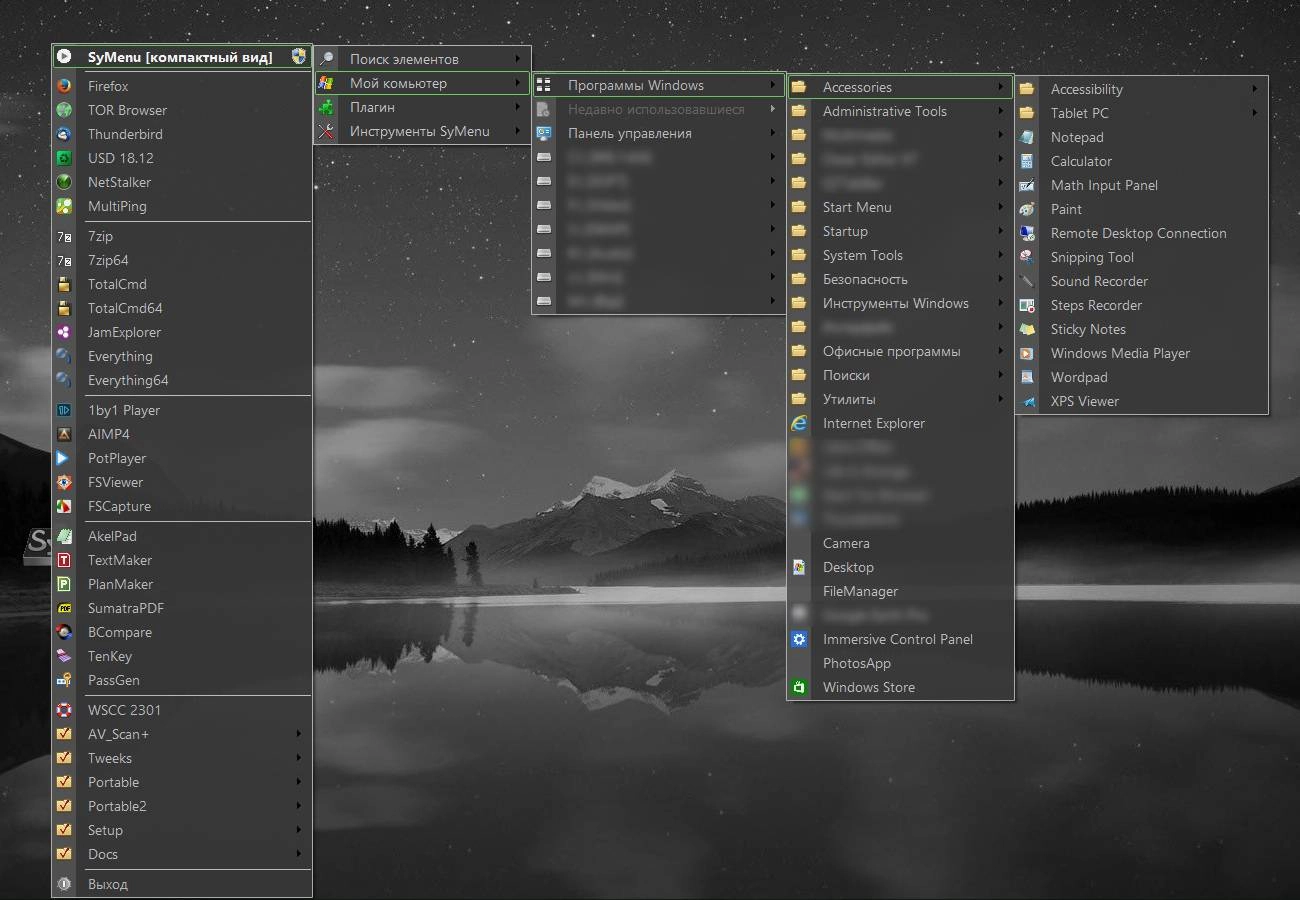Open the Startup folder entry
Screen dimensions: 1300x900
(x=900, y=231)
